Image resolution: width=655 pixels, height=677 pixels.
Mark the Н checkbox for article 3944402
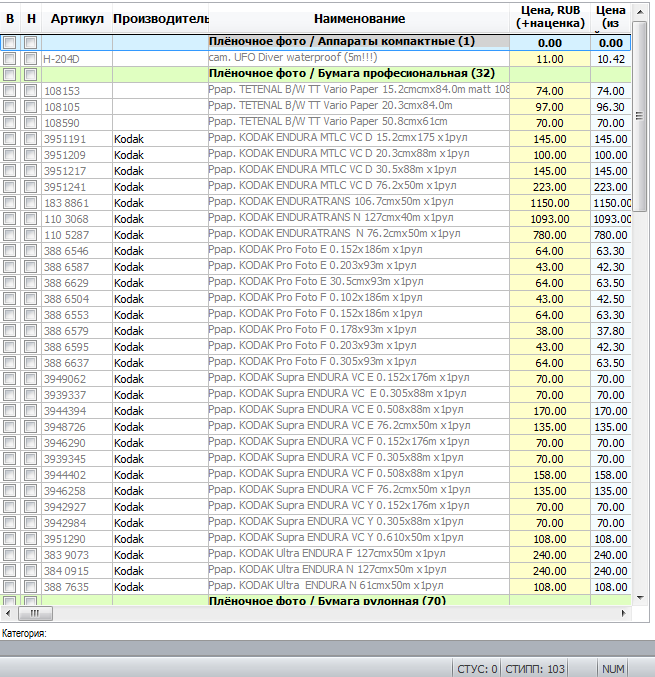pyautogui.click(x=30, y=474)
